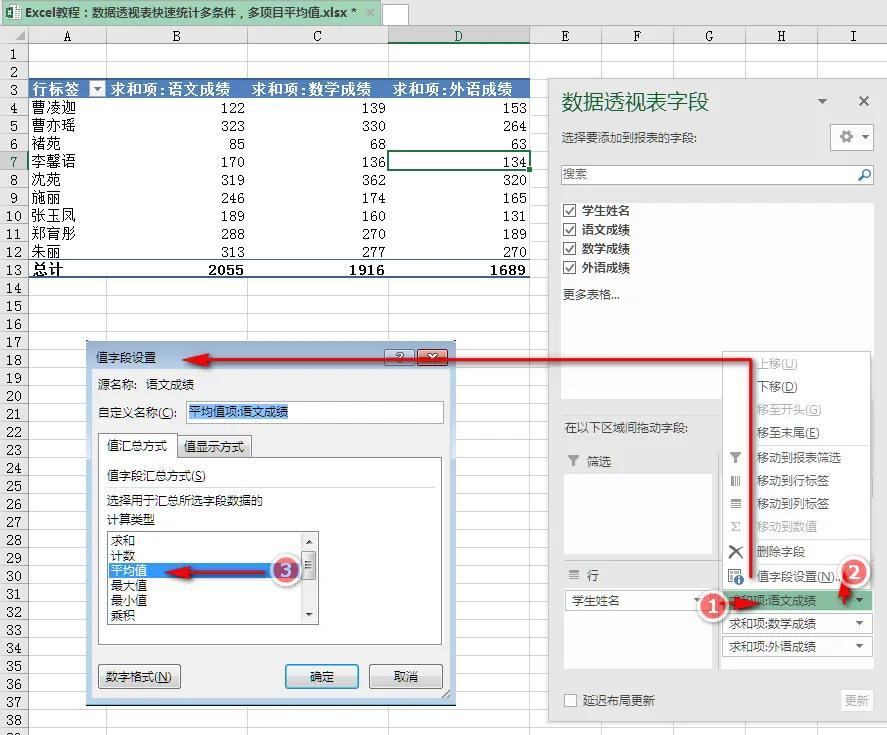Click the calculation list scroll down arrow

pos(309,614)
